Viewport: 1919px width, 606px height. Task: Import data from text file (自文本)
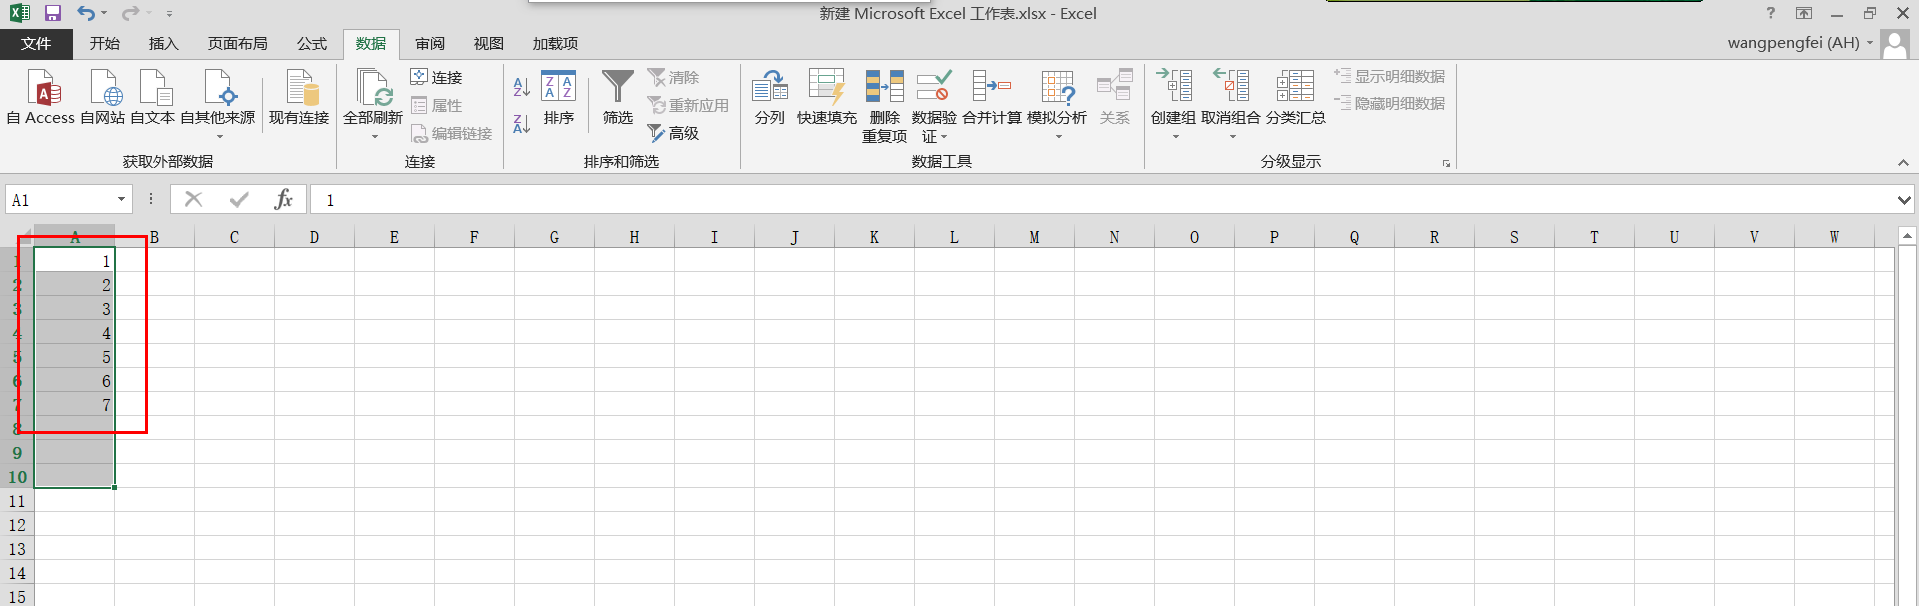coord(153,97)
